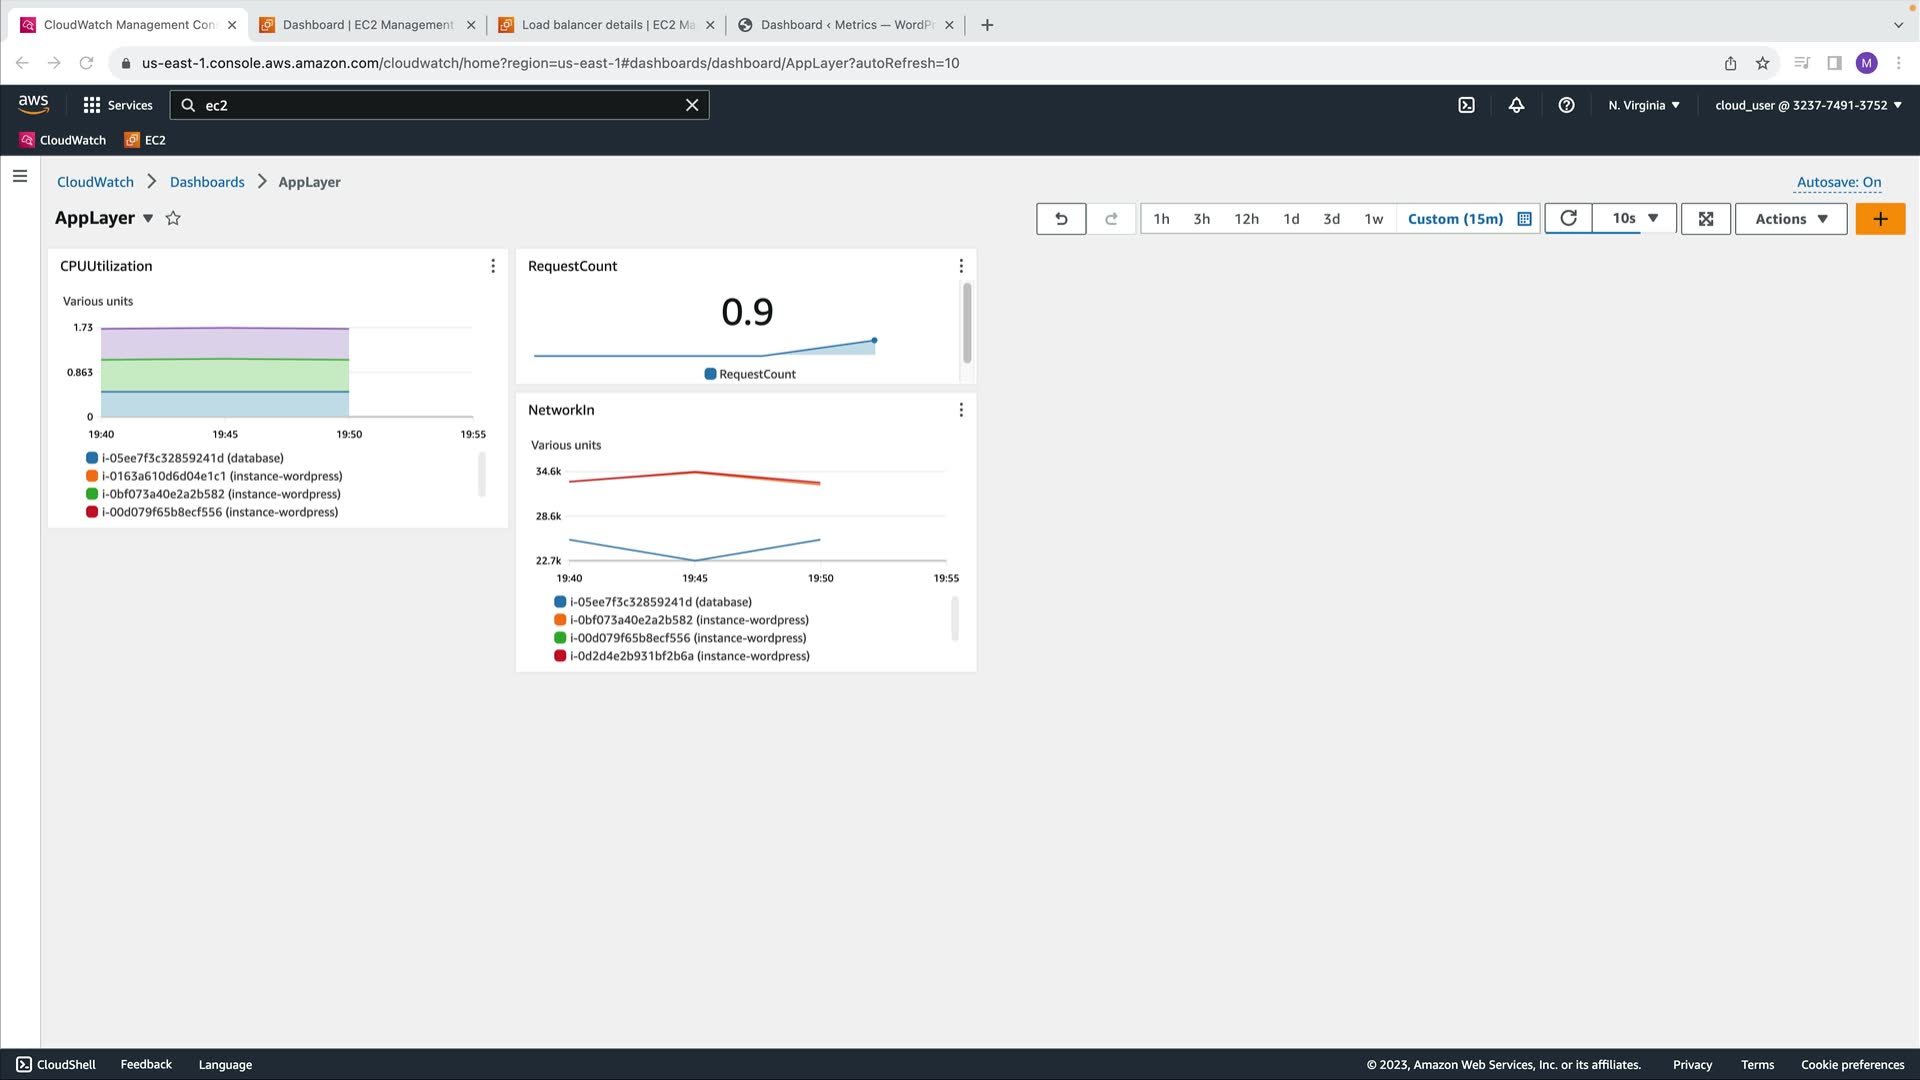1920x1080 pixels.
Task: Click the red instance-wordpress swatch in the NetworkIn legend
Action: tap(560, 656)
